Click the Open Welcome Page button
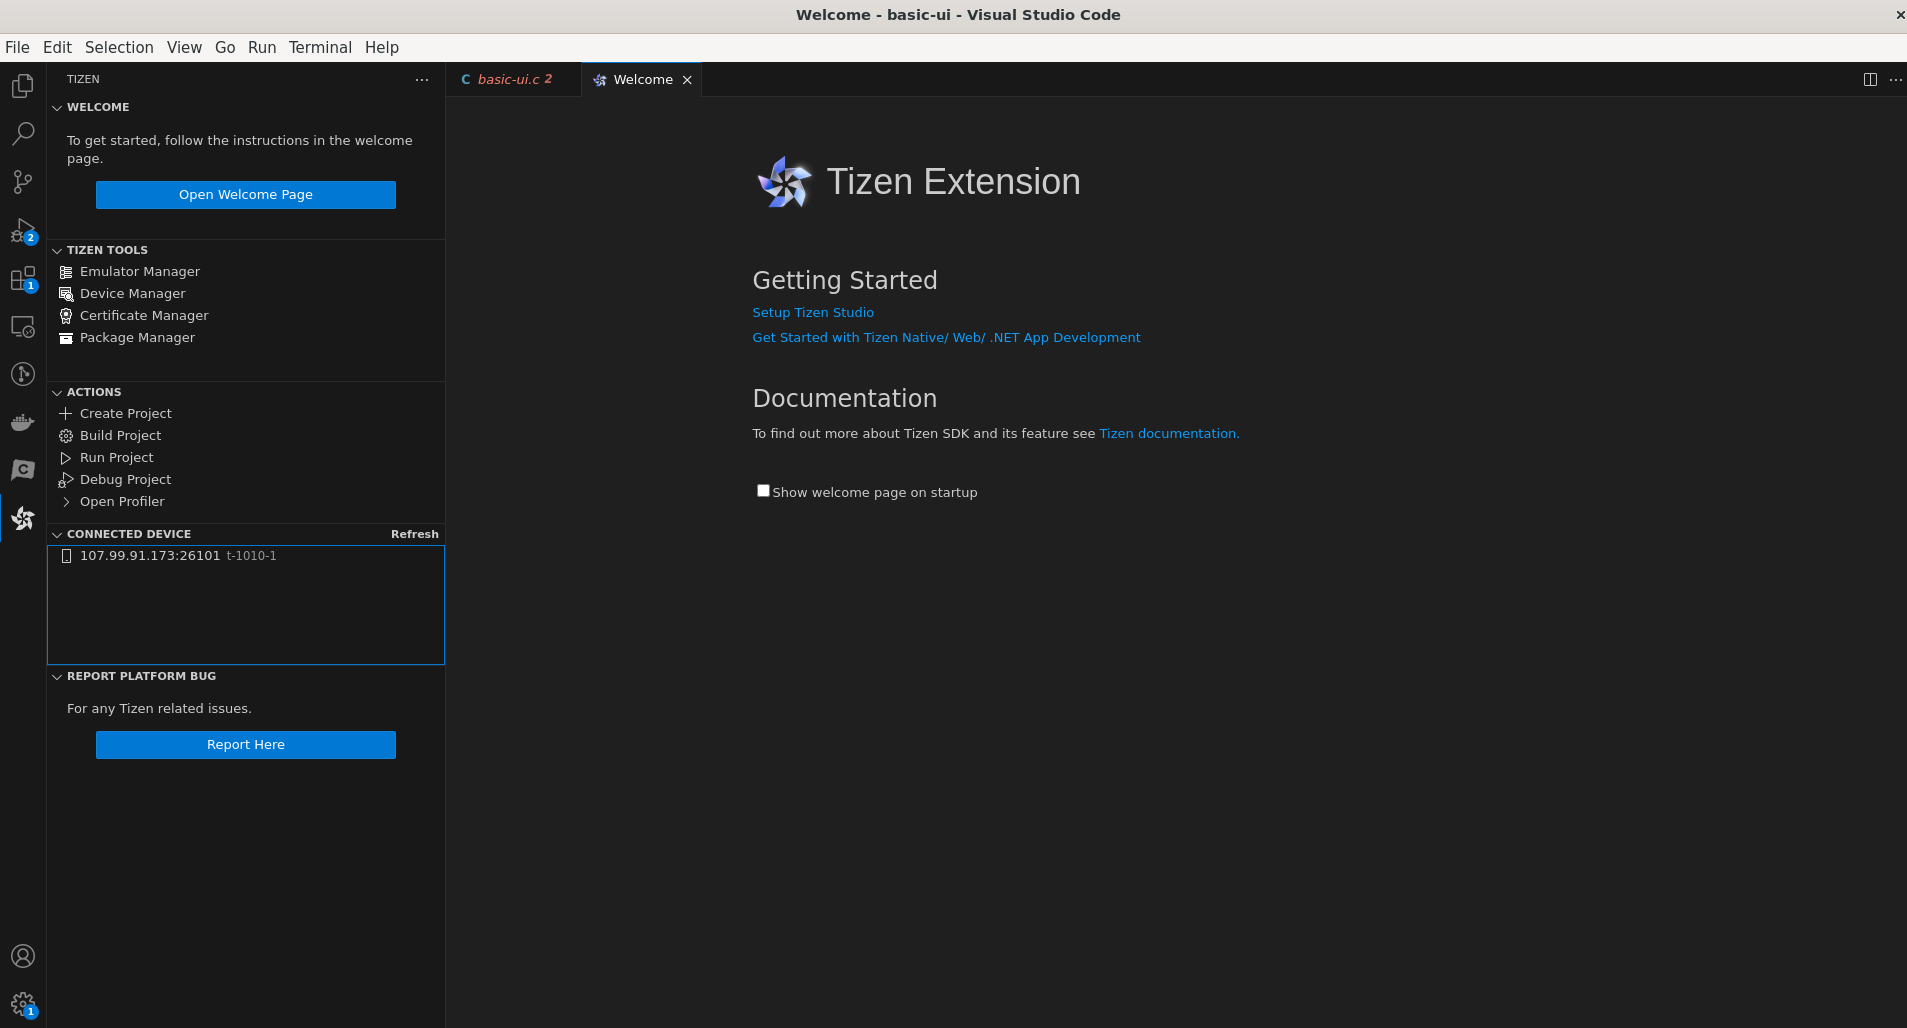 coord(245,195)
